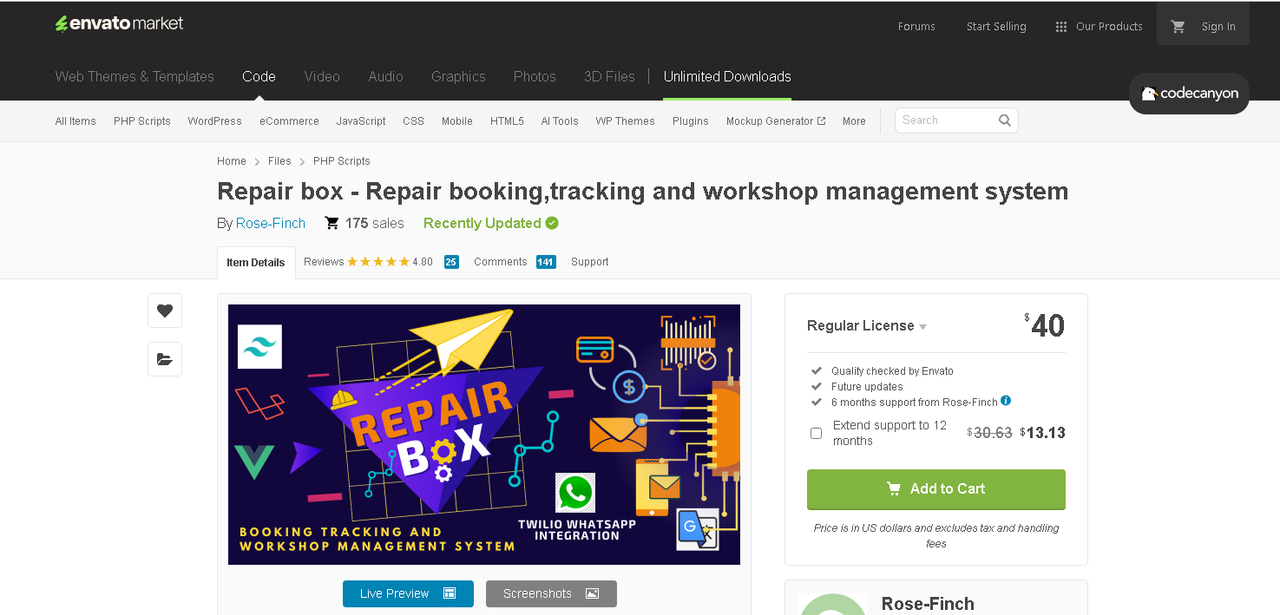The height and width of the screenshot is (615, 1280).
Task: Switch to the Reviews tab
Action: (324, 262)
